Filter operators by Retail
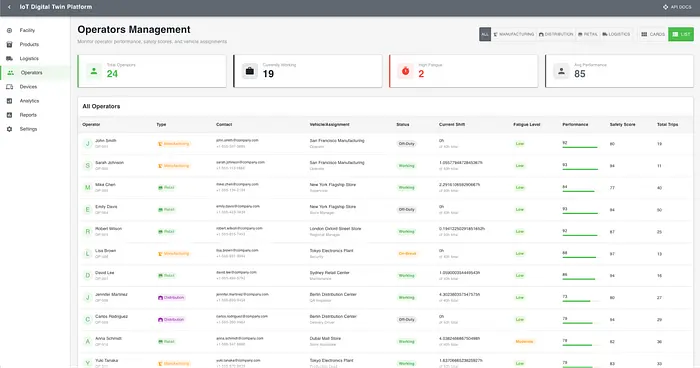700x368 pixels. pyautogui.click(x=588, y=34)
